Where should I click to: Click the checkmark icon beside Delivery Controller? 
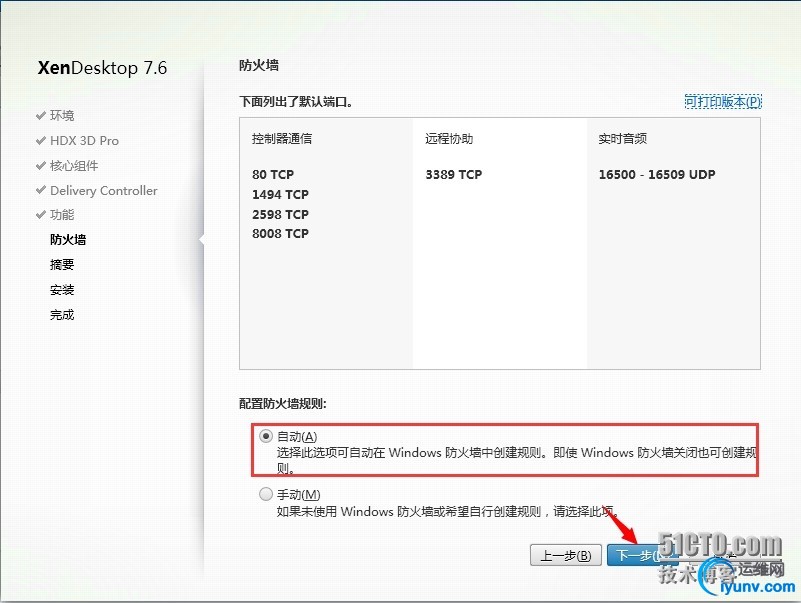(41, 190)
